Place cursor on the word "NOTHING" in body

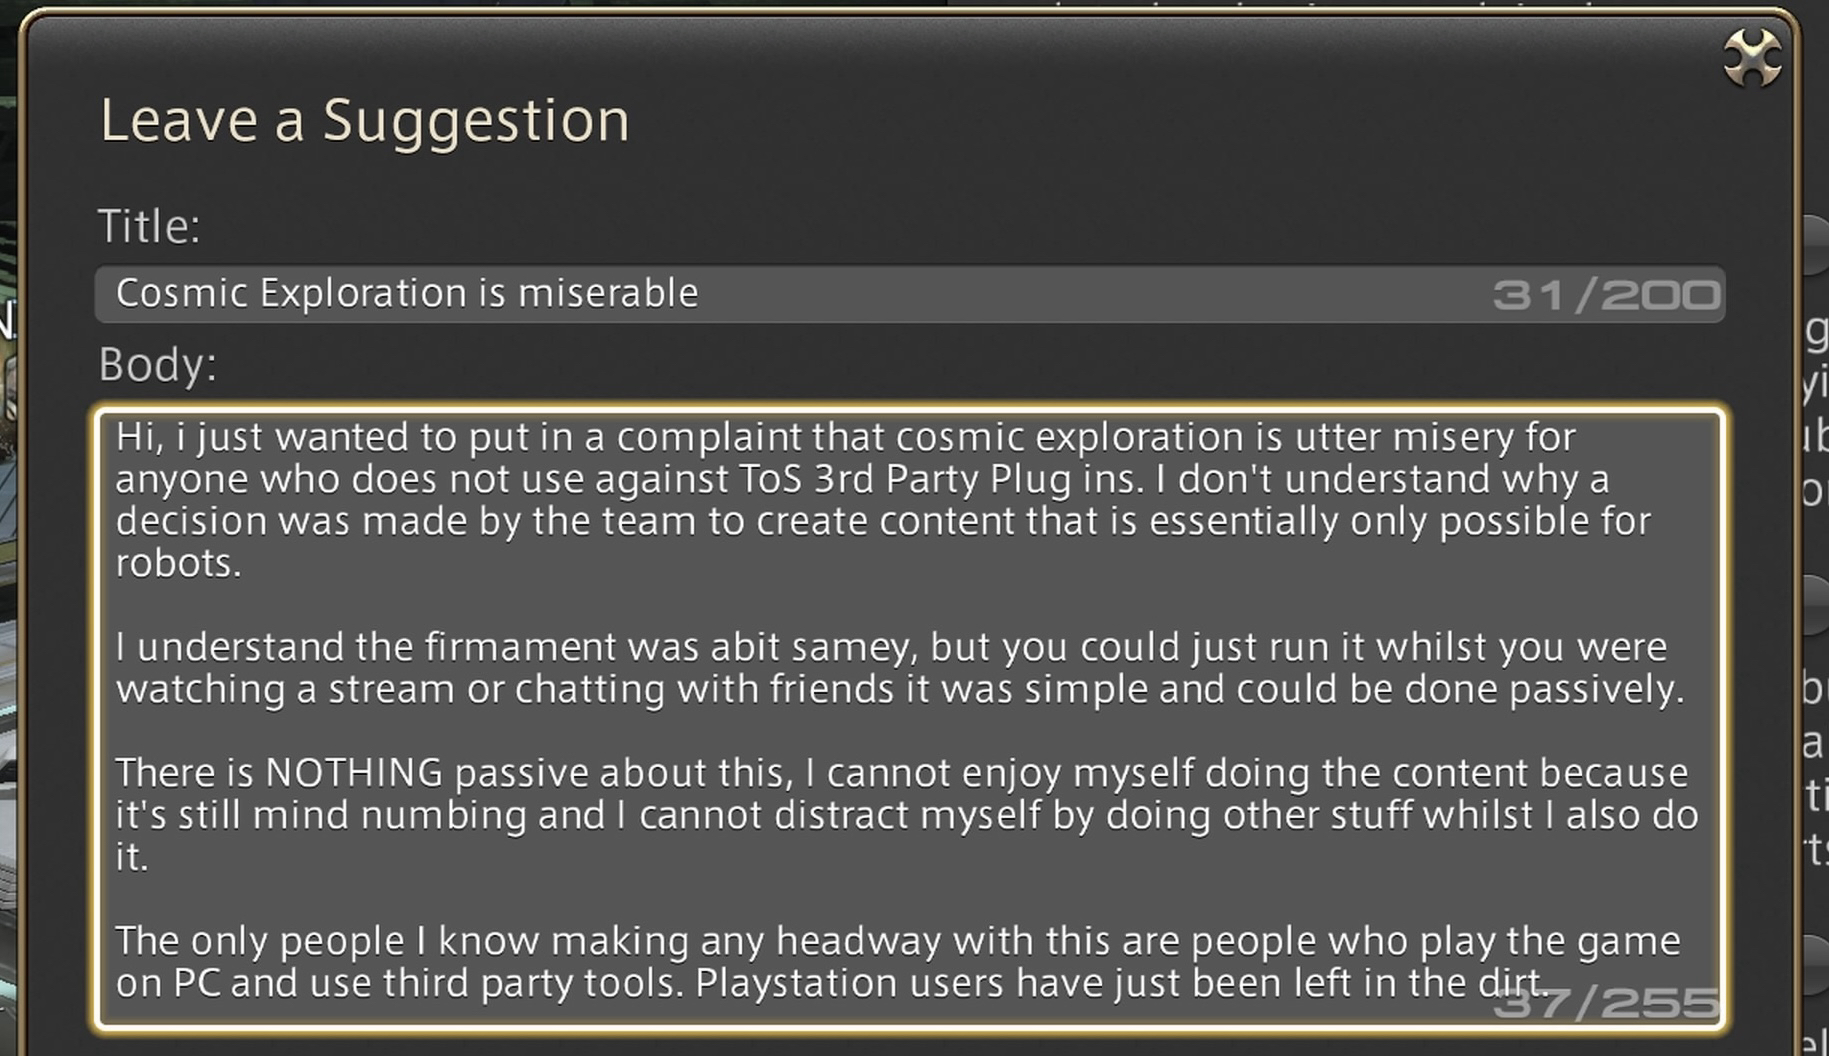[354, 773]
